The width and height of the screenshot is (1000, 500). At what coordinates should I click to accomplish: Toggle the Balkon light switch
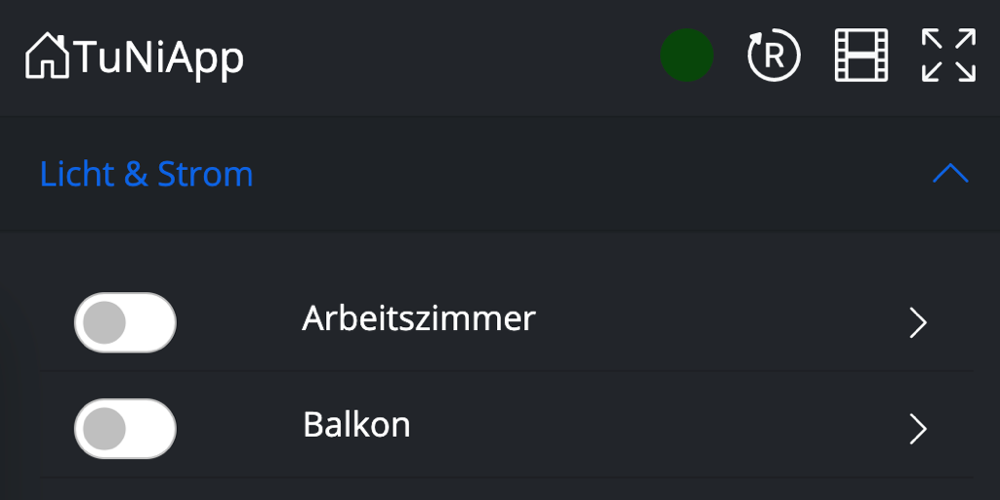point(125,428)
